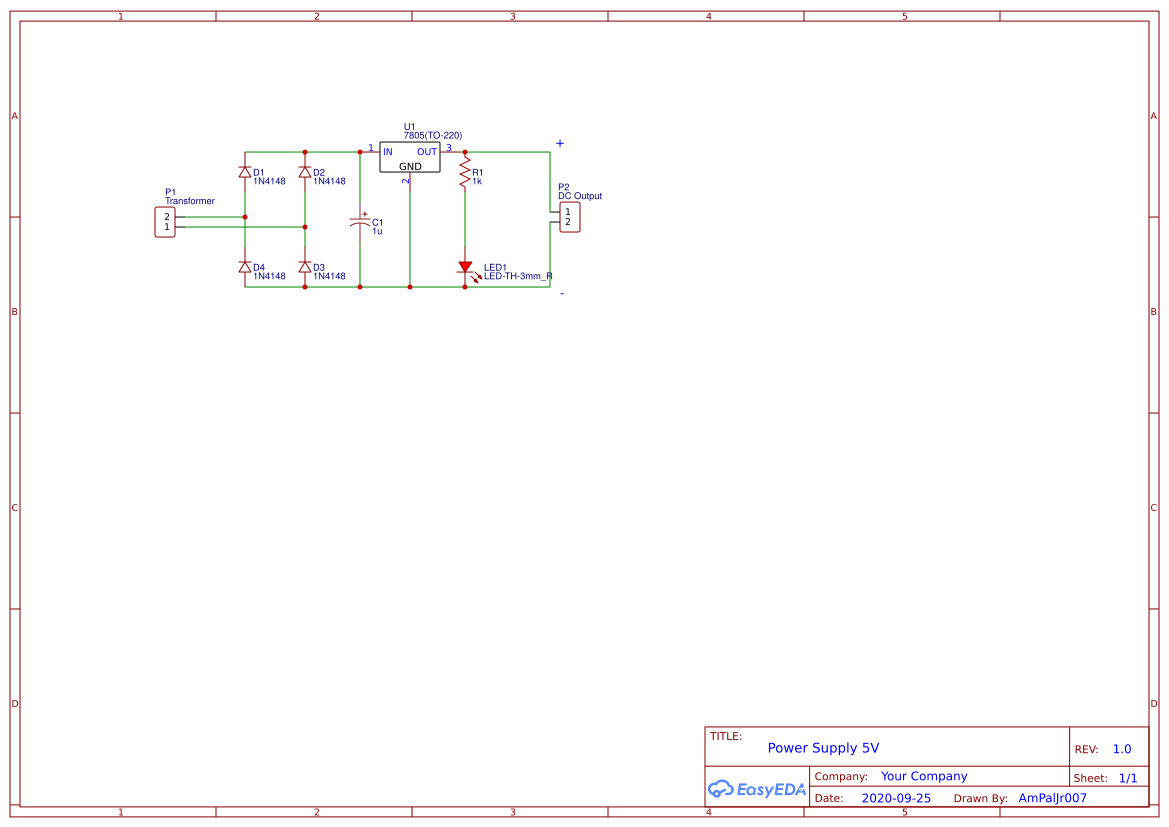Select diode D3 1N4148 symbol
This screenshot has width=1169, height=827.
click(303, 268)
